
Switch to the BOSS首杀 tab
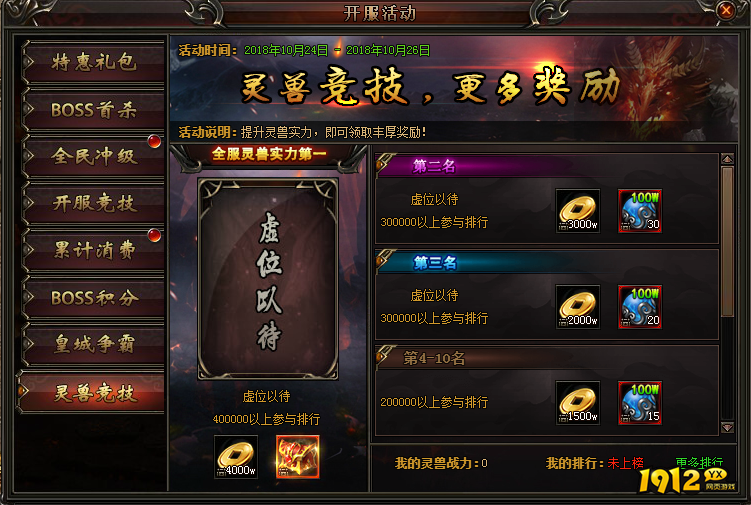point(93,110)
